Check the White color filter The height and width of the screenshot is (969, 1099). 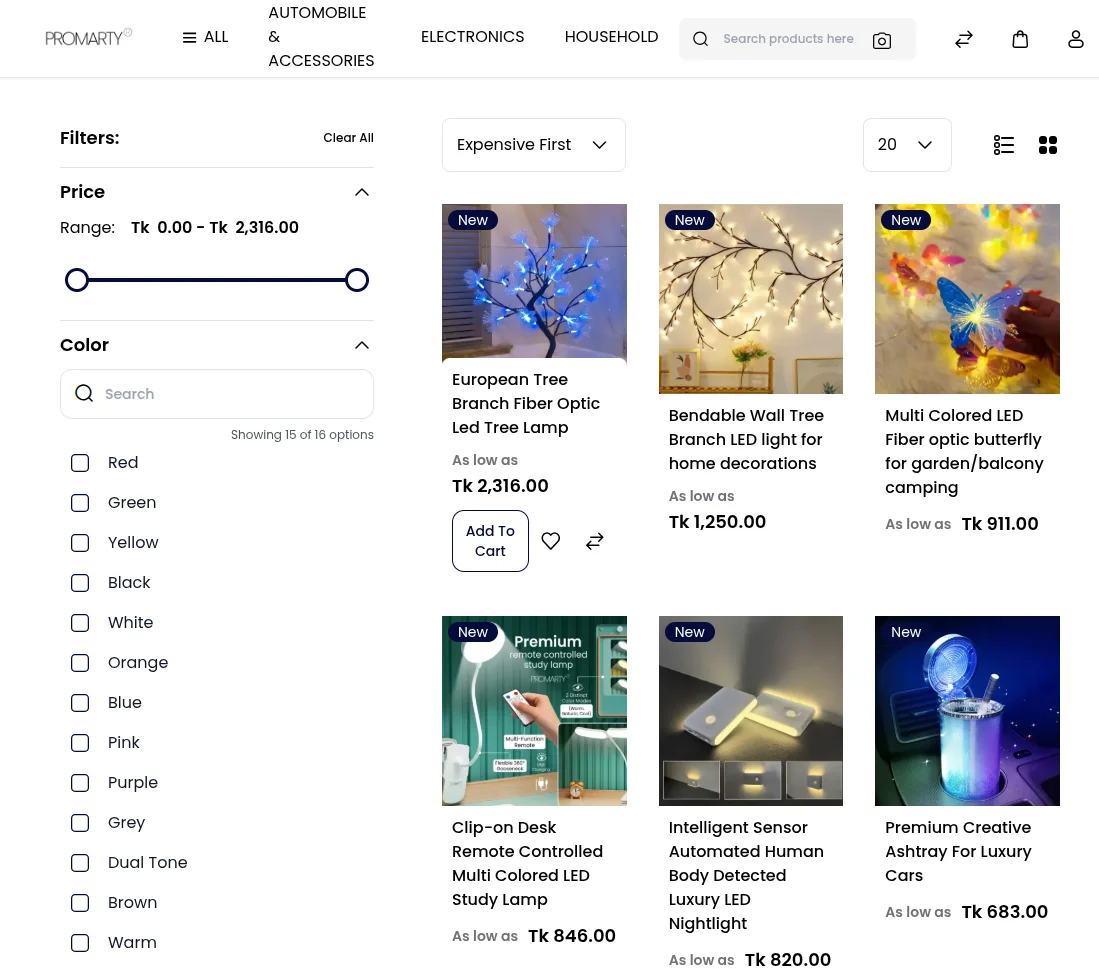click(80, 623)
